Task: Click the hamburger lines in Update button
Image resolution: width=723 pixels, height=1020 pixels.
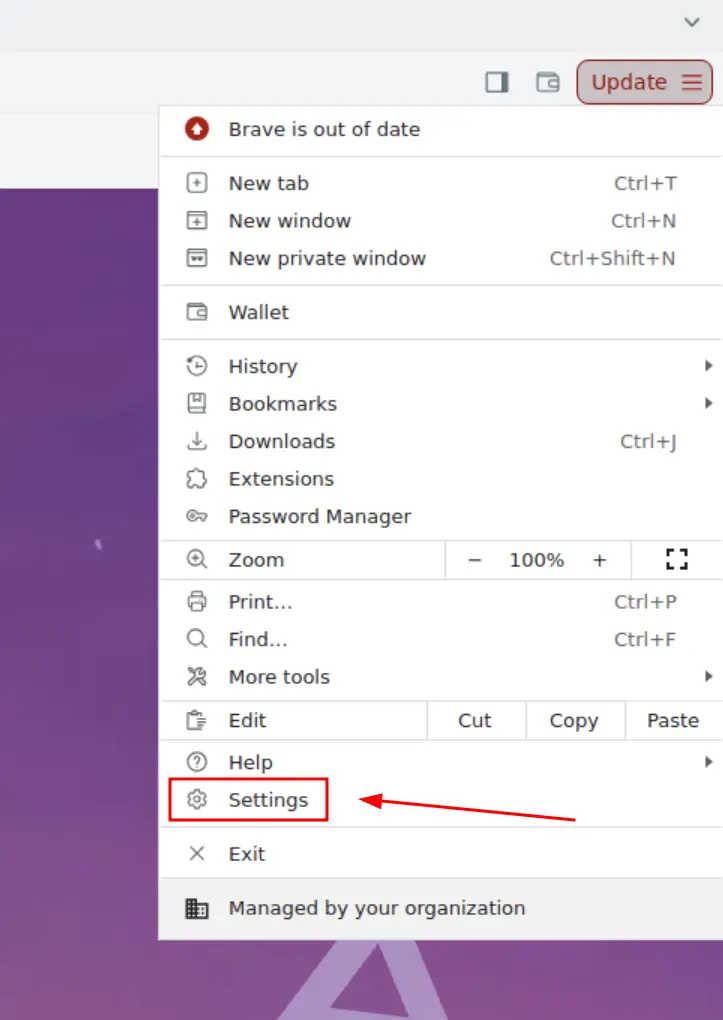Action: pyautogui.click(x=692, y=82)
